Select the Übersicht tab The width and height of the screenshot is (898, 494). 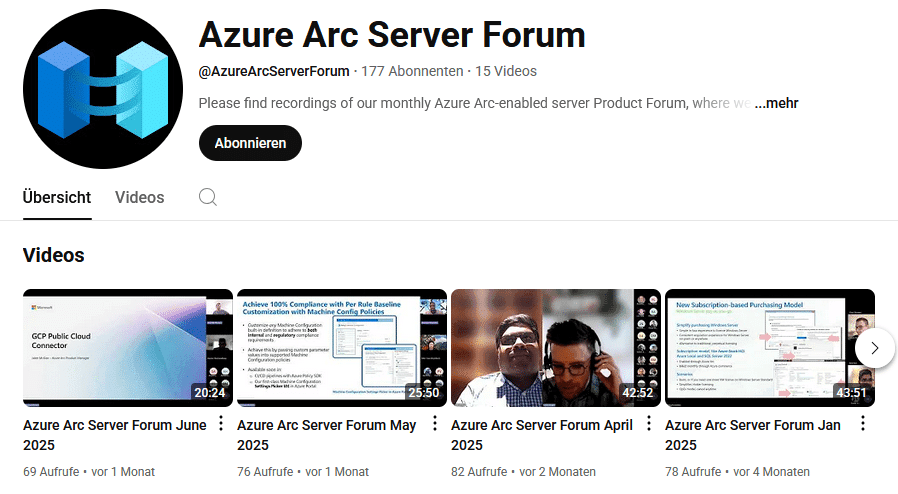click(x=57, y=197)
